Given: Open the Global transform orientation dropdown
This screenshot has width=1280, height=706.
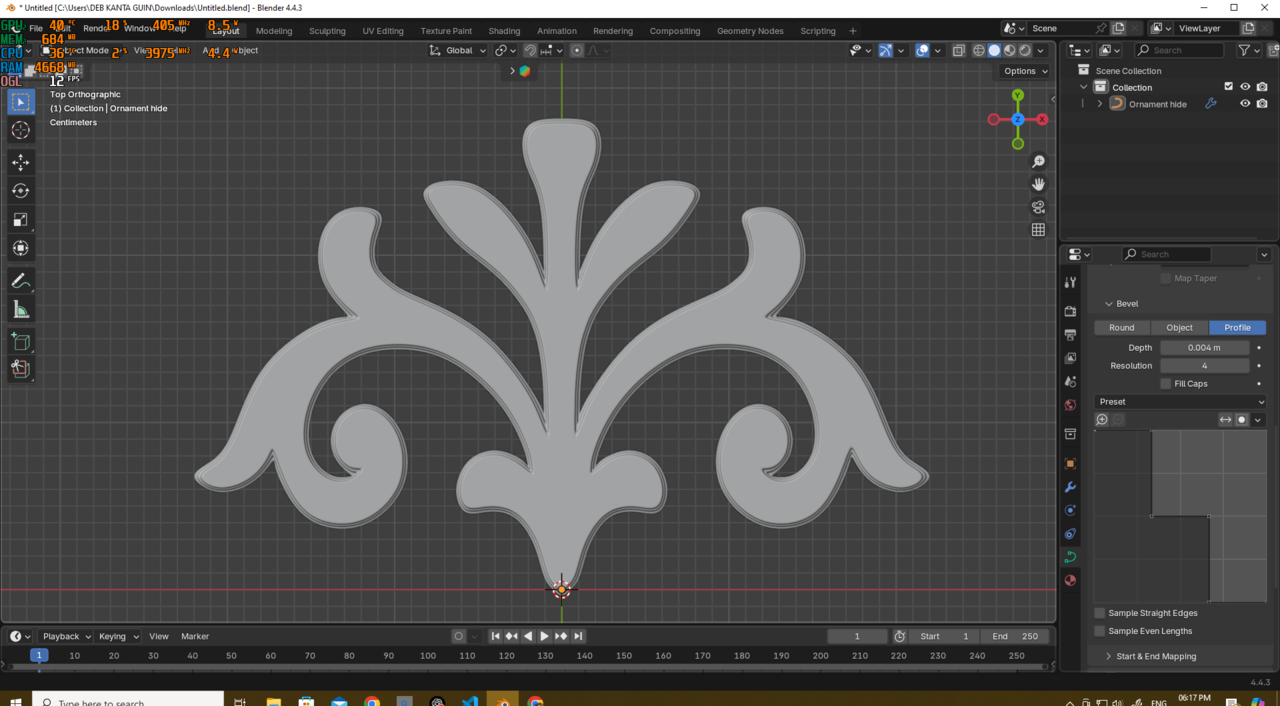Looking at the screenshot, I should pyautogui.click(x=458, y=50).
